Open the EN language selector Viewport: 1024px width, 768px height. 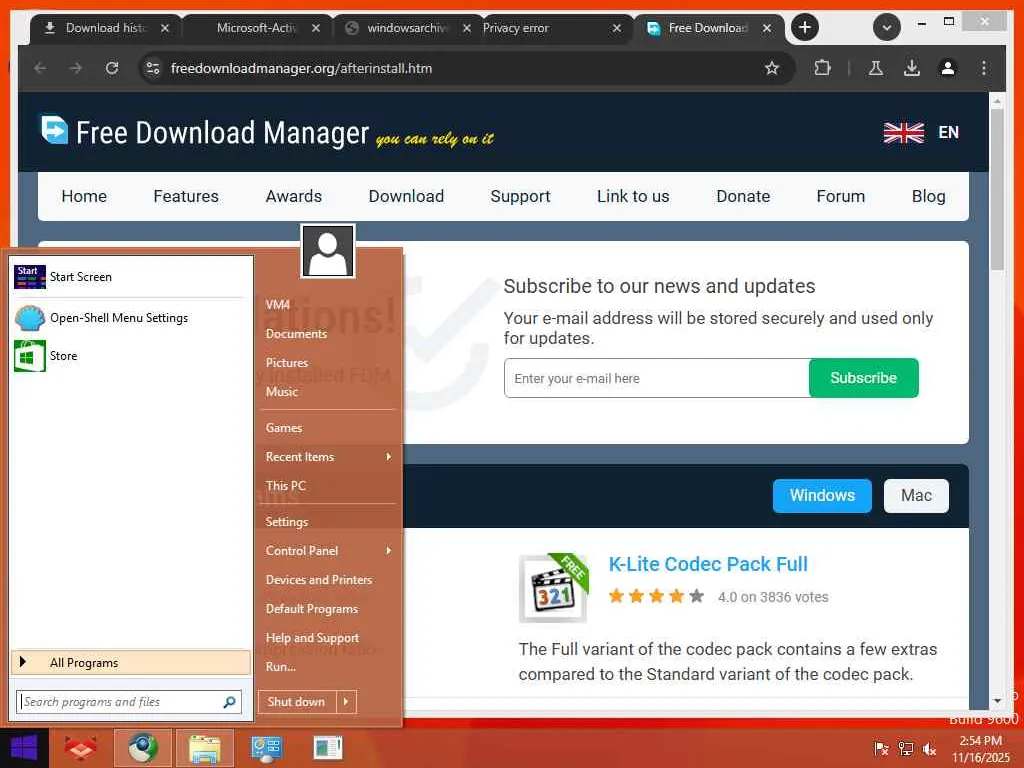[948, 133]
